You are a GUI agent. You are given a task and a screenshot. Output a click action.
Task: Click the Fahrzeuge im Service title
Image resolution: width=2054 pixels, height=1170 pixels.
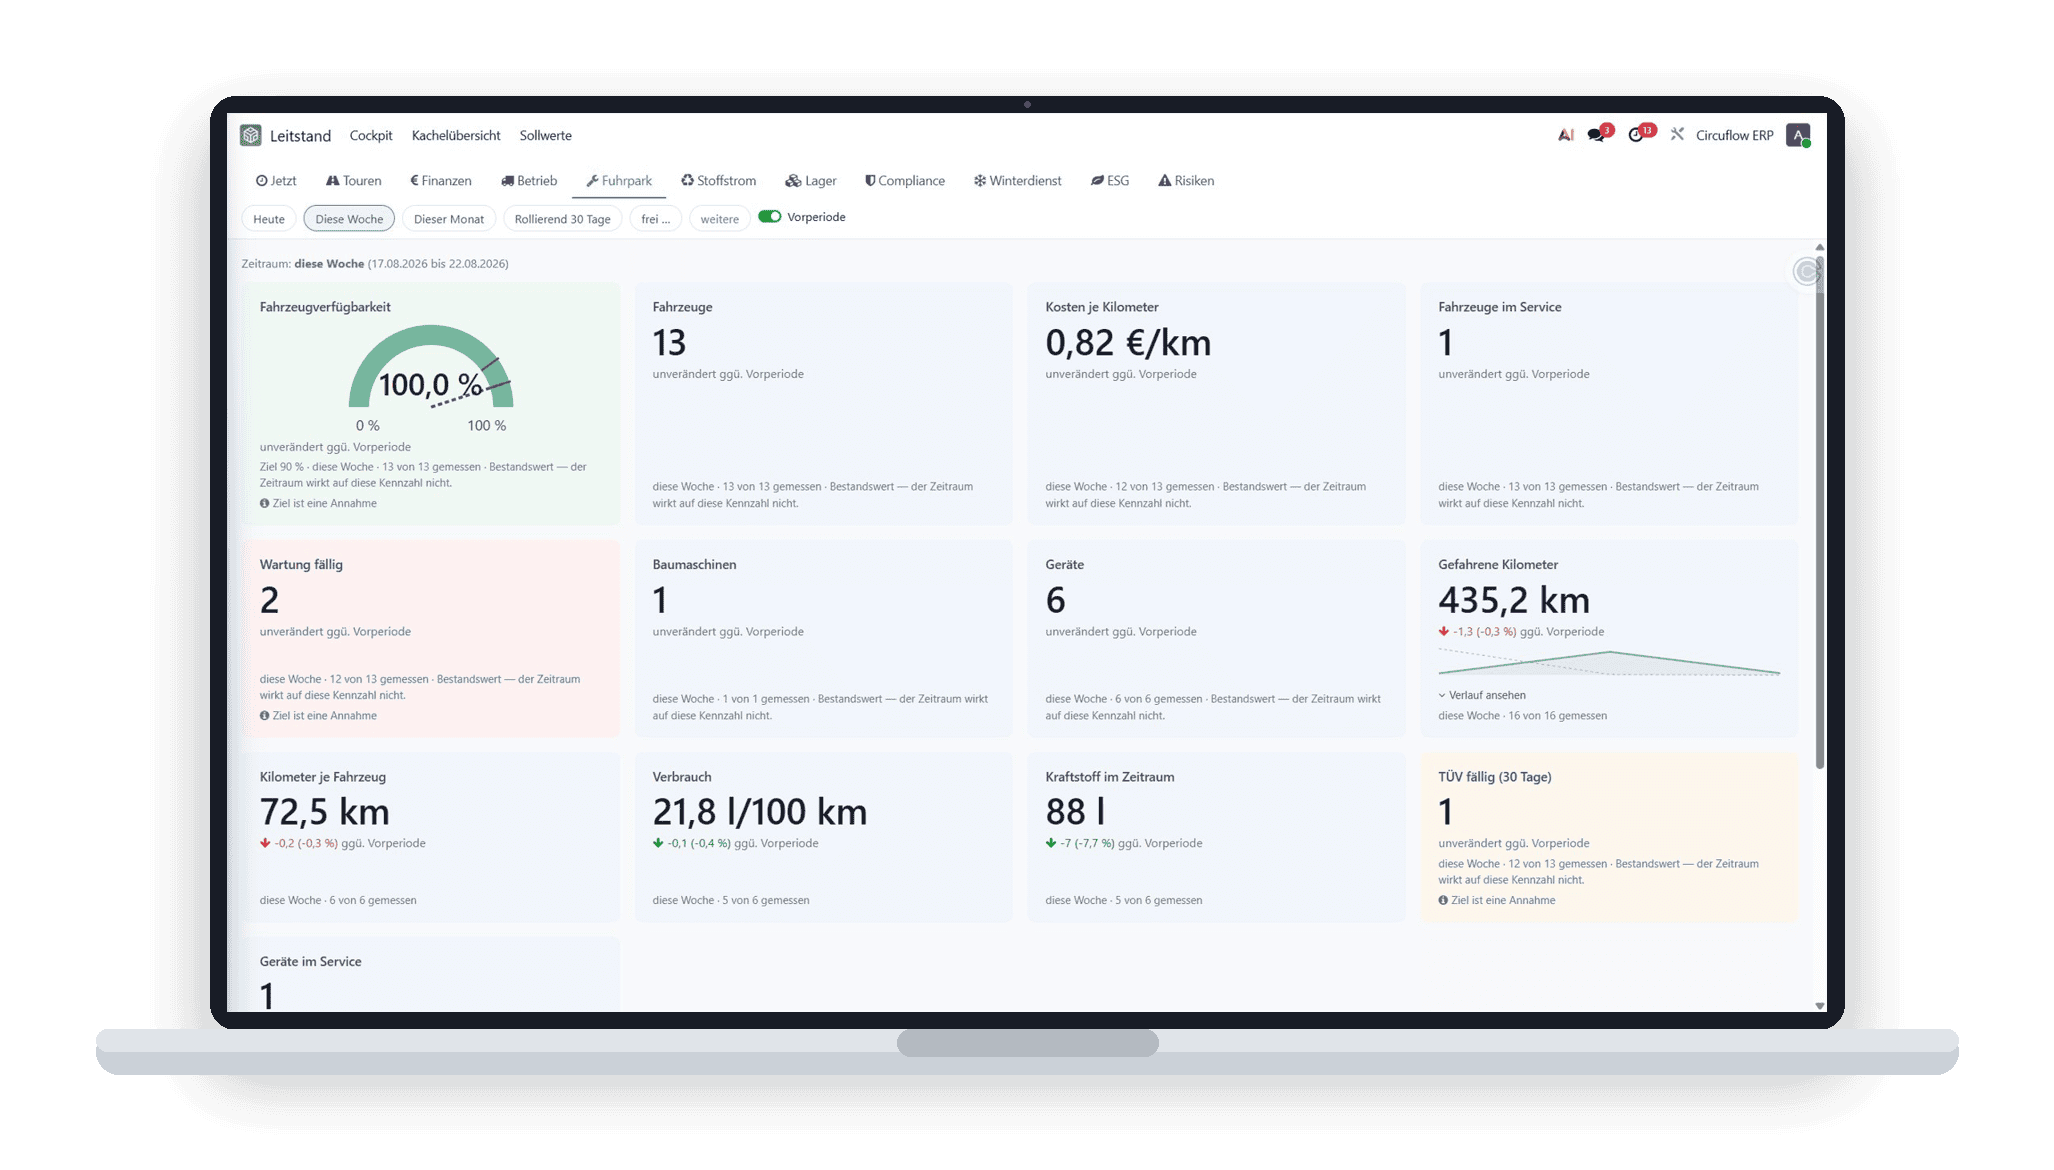(x=1499, y=307)
